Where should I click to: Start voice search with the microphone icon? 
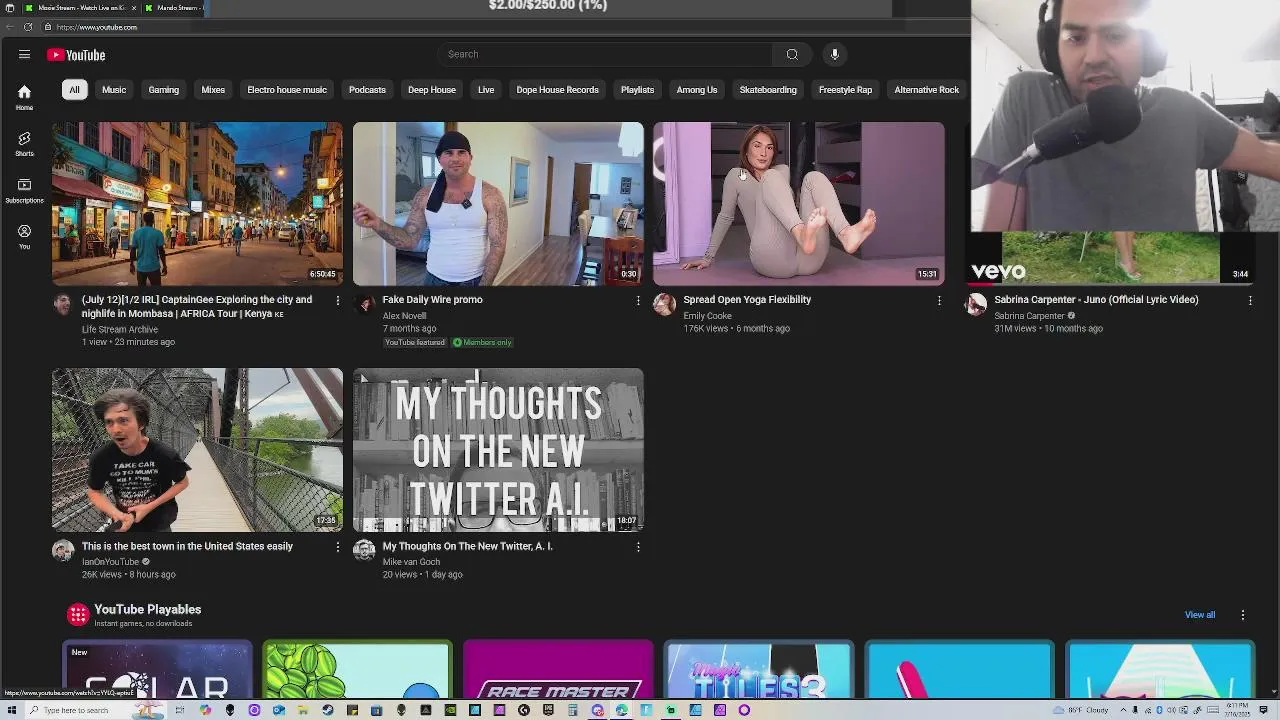[835, 54]
